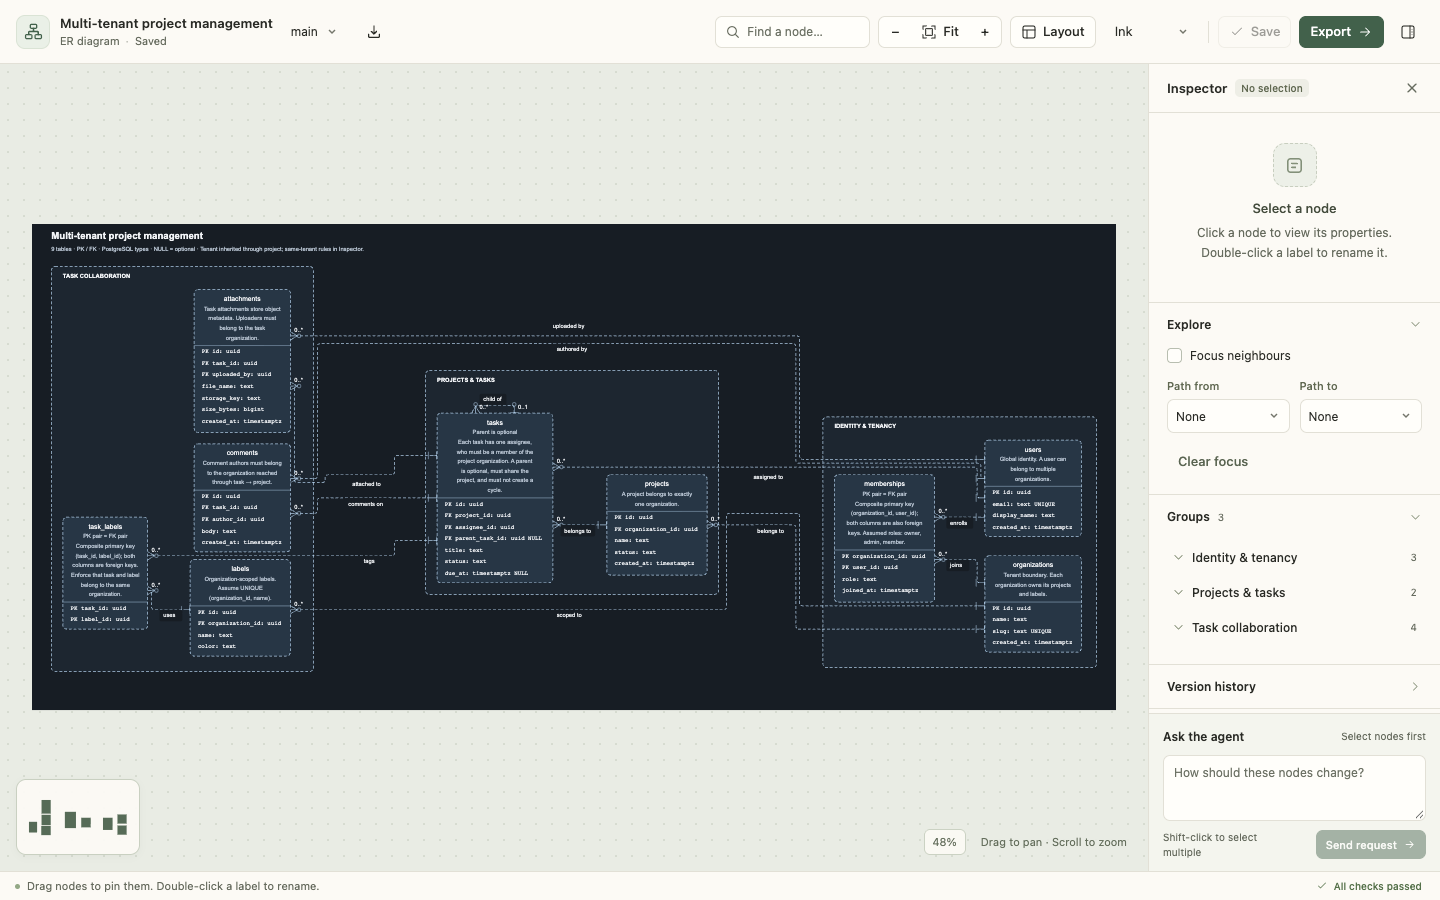Click the Ask the agent text box
The width and height of the screenshot is (1440, 900).
[1294, 788]
